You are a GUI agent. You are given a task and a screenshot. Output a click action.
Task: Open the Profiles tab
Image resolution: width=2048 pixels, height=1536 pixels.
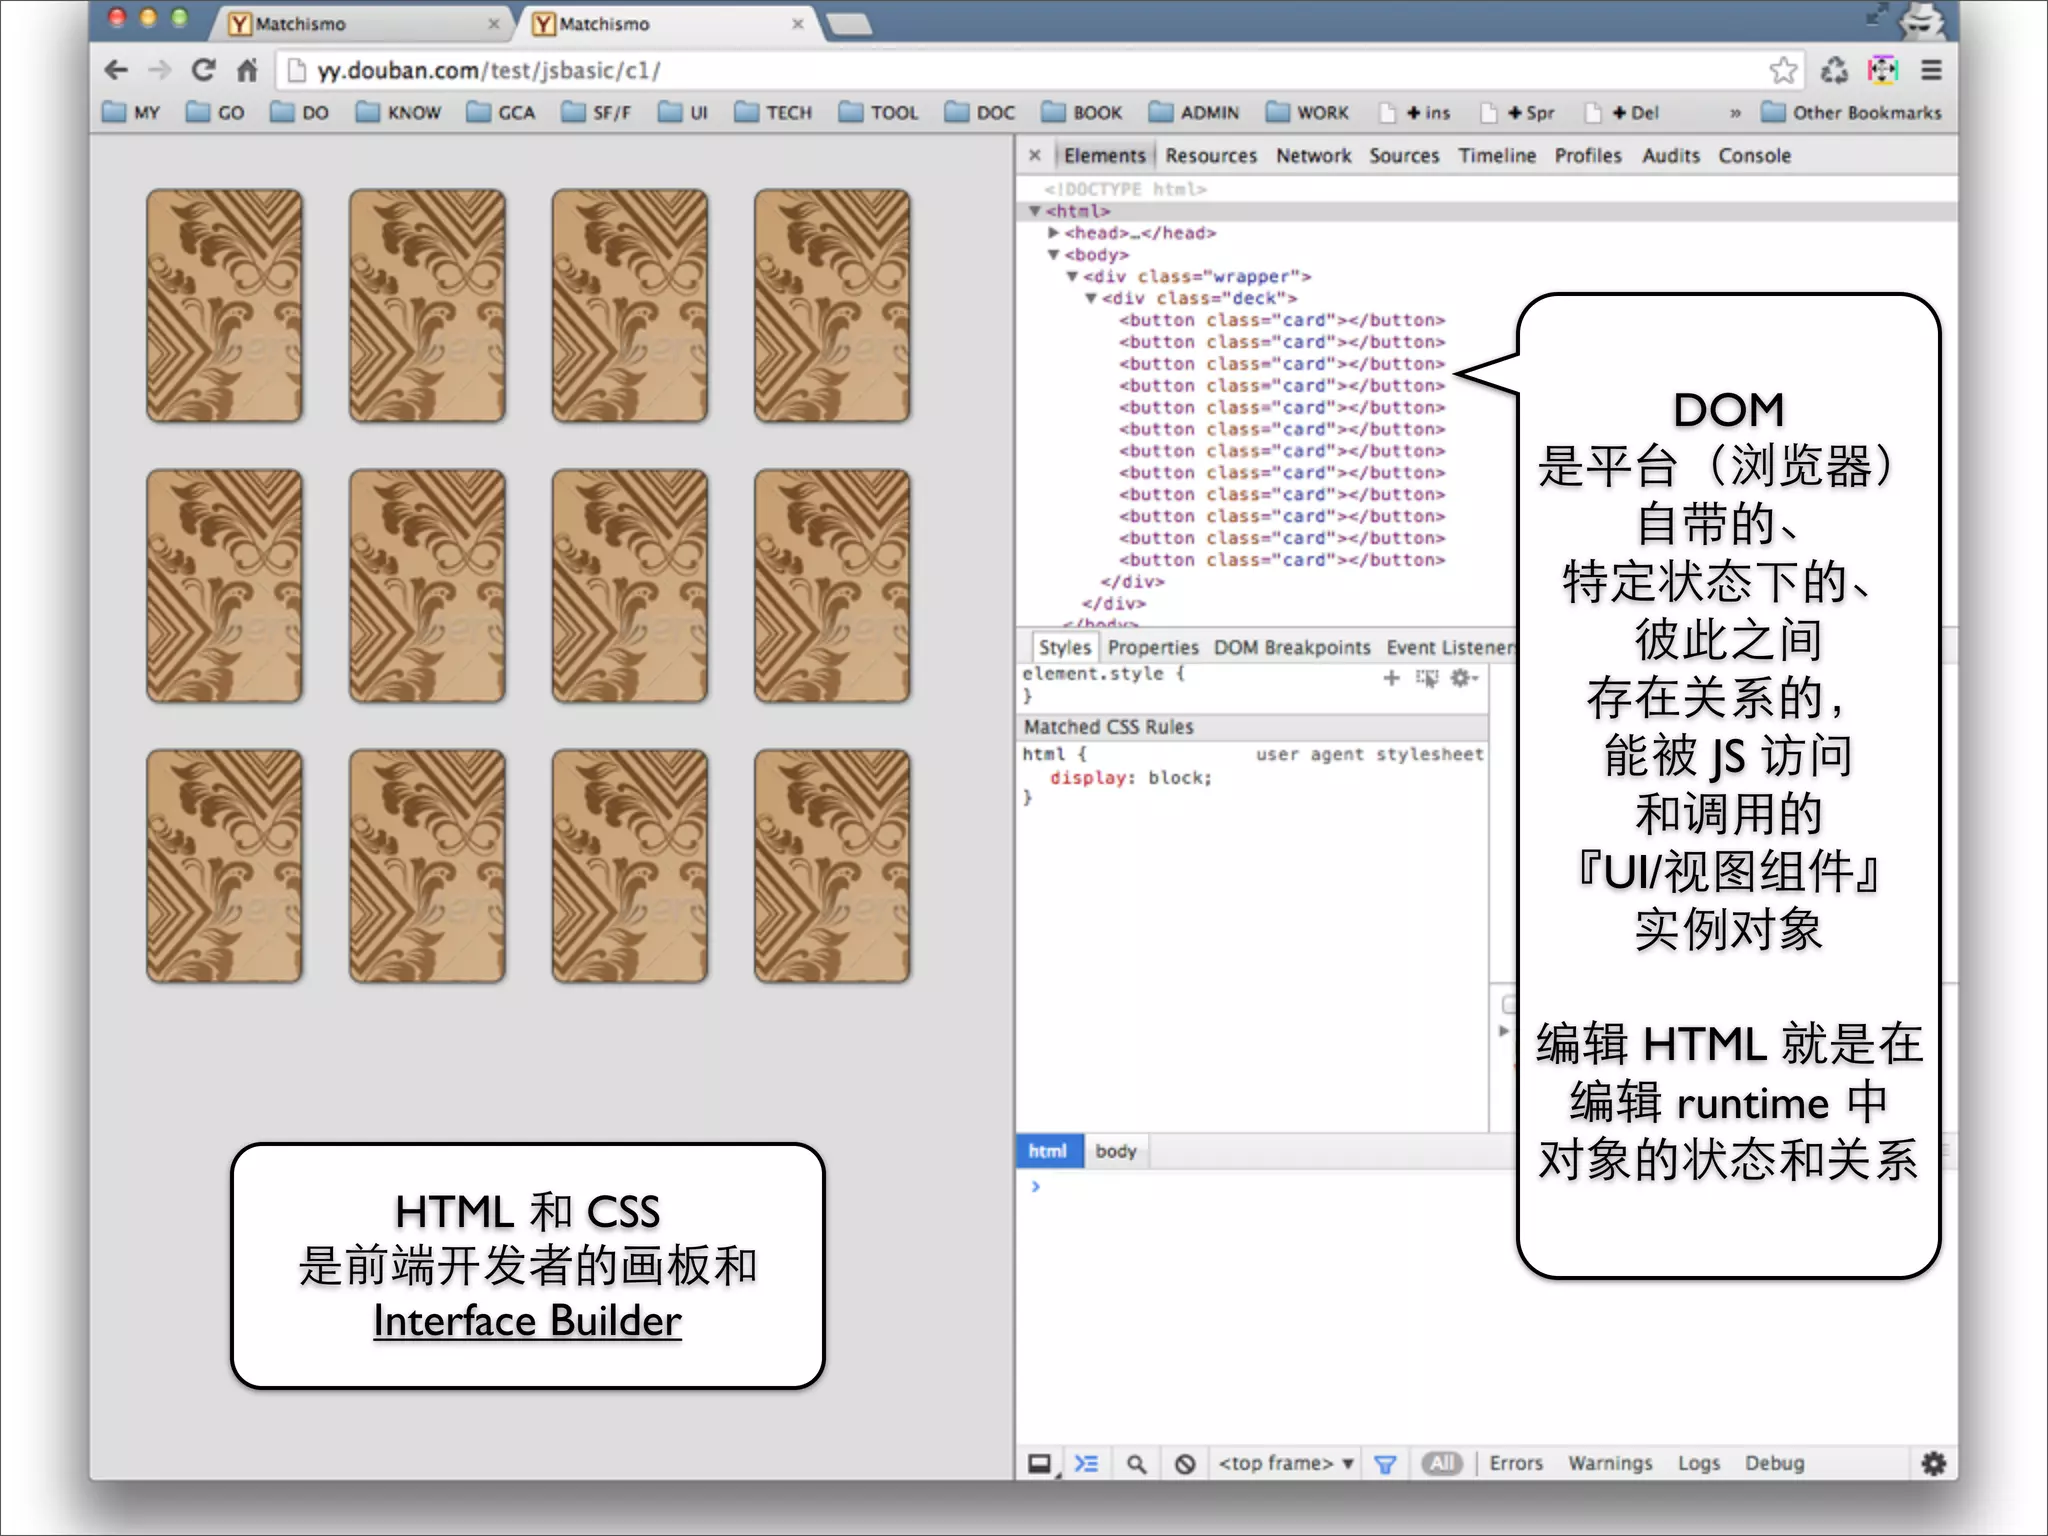pyautogui.click(x=1588, y=155)
